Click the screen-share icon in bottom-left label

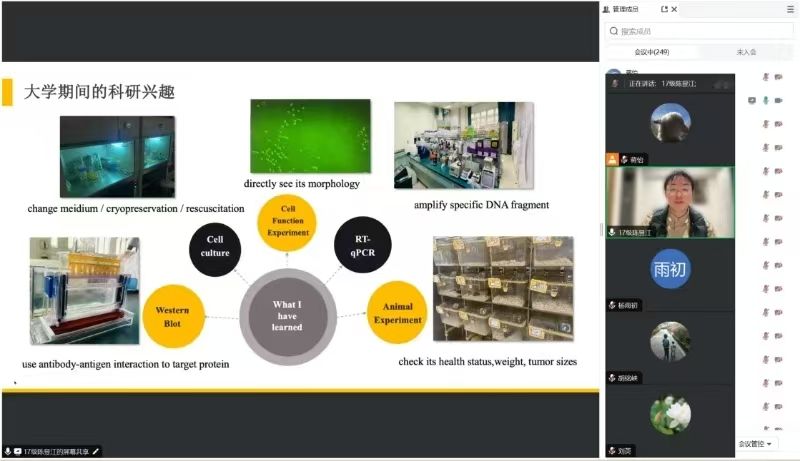(17, 452)
